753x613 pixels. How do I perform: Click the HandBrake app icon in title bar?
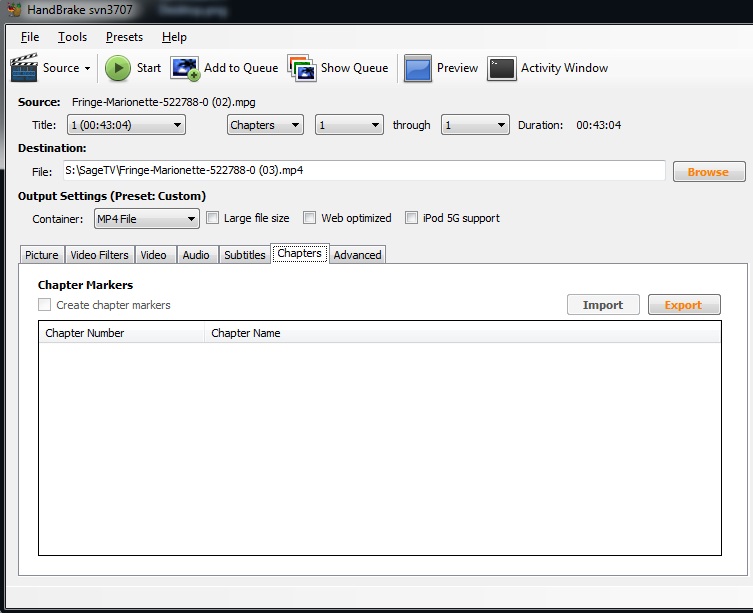(14, 10)
